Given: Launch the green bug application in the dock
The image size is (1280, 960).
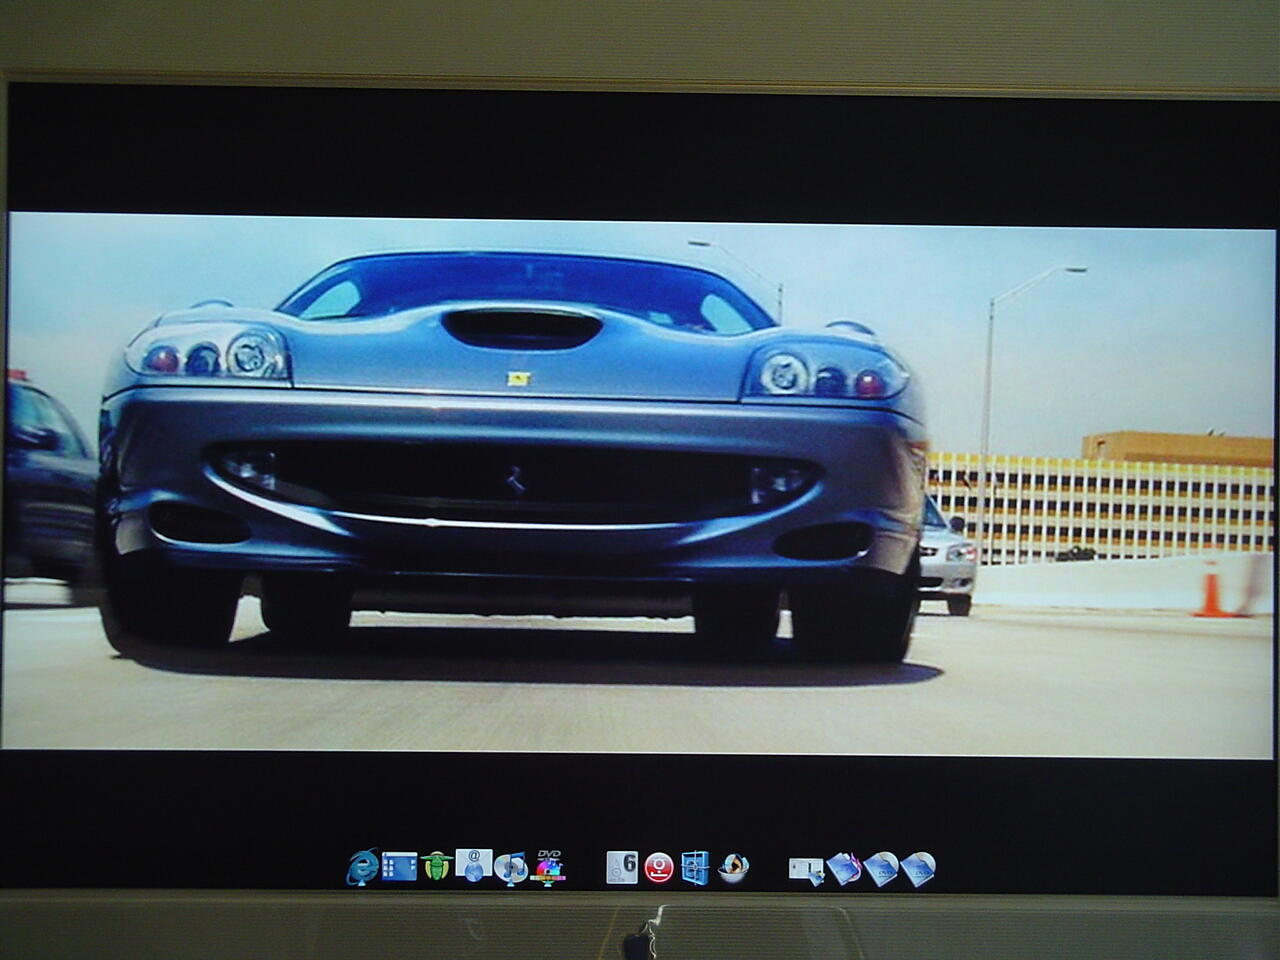Looking at the screenshot, I should click(x=437, y=866).
